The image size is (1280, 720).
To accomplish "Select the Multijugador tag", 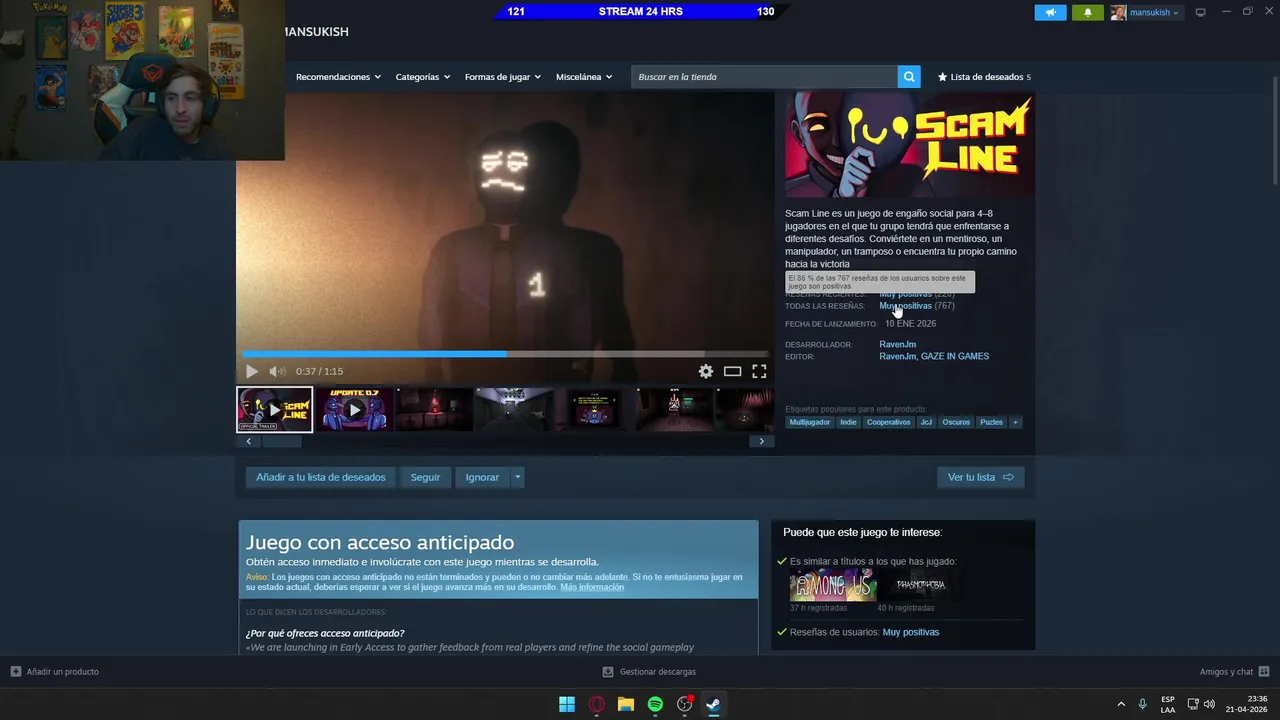I will [x=810, y=422].
